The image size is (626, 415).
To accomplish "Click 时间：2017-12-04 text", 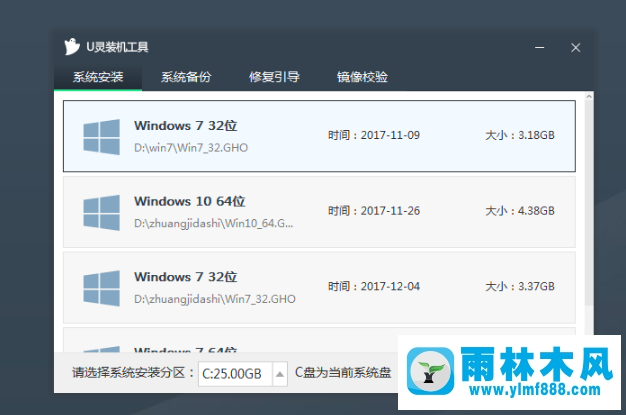I will pyautogui.click(x=374, y=286).
